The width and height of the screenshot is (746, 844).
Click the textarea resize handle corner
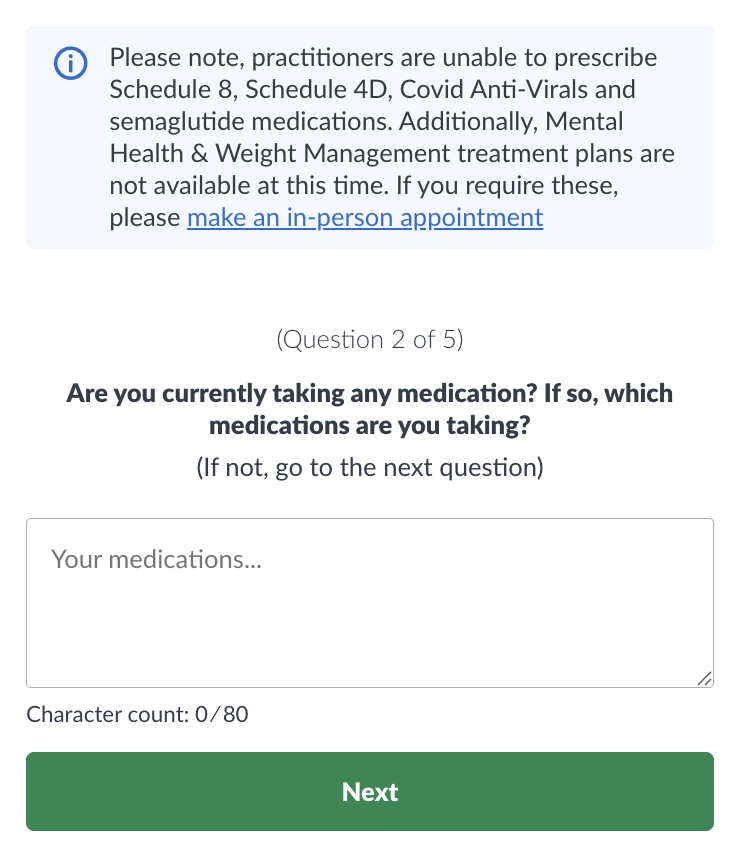[x=704, y=678]
